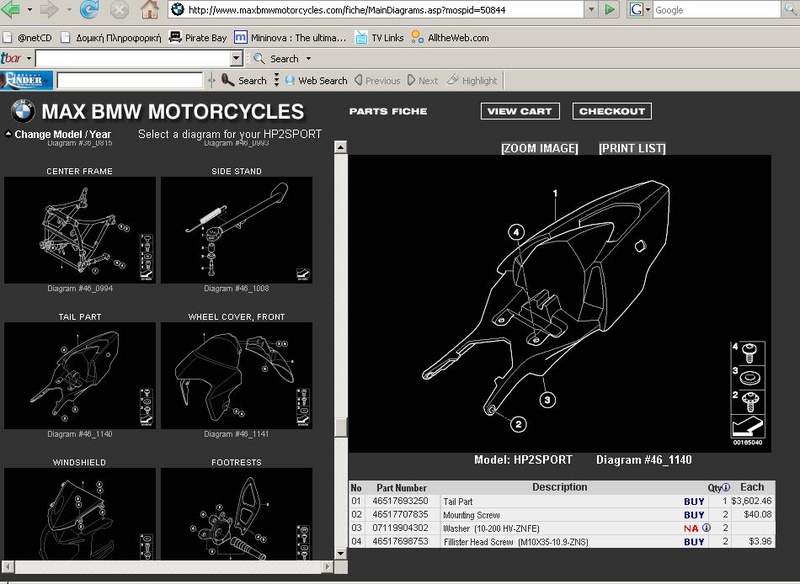Click Finder toolbar Search button
The height and width of the screenshot is (584, 800).
244,81
